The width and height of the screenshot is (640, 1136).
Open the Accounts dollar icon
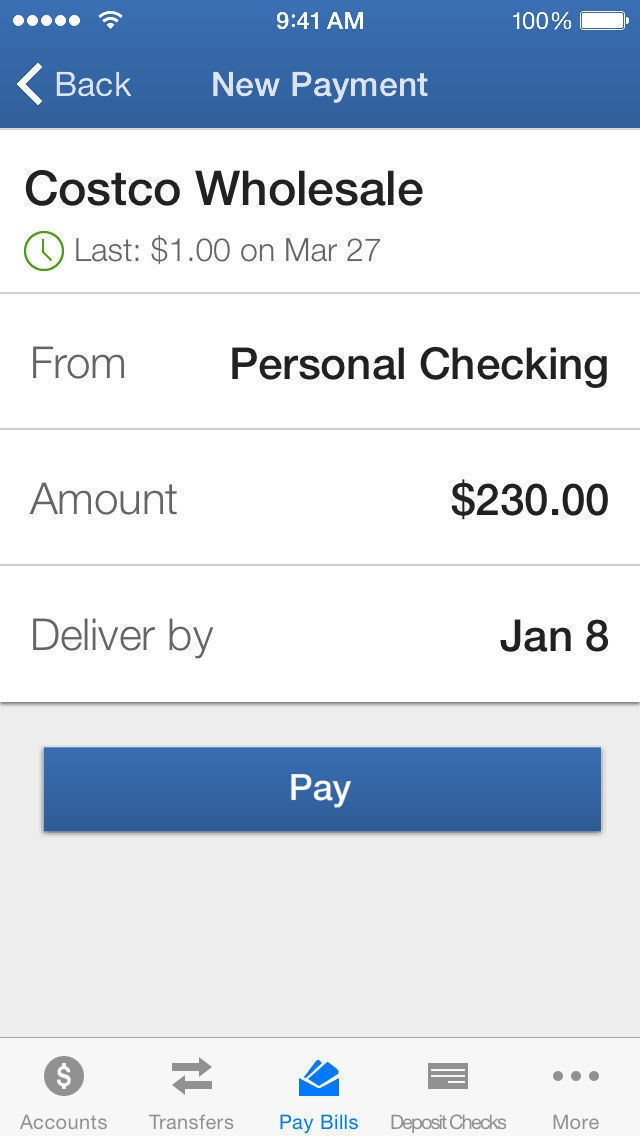(64, 1077)
